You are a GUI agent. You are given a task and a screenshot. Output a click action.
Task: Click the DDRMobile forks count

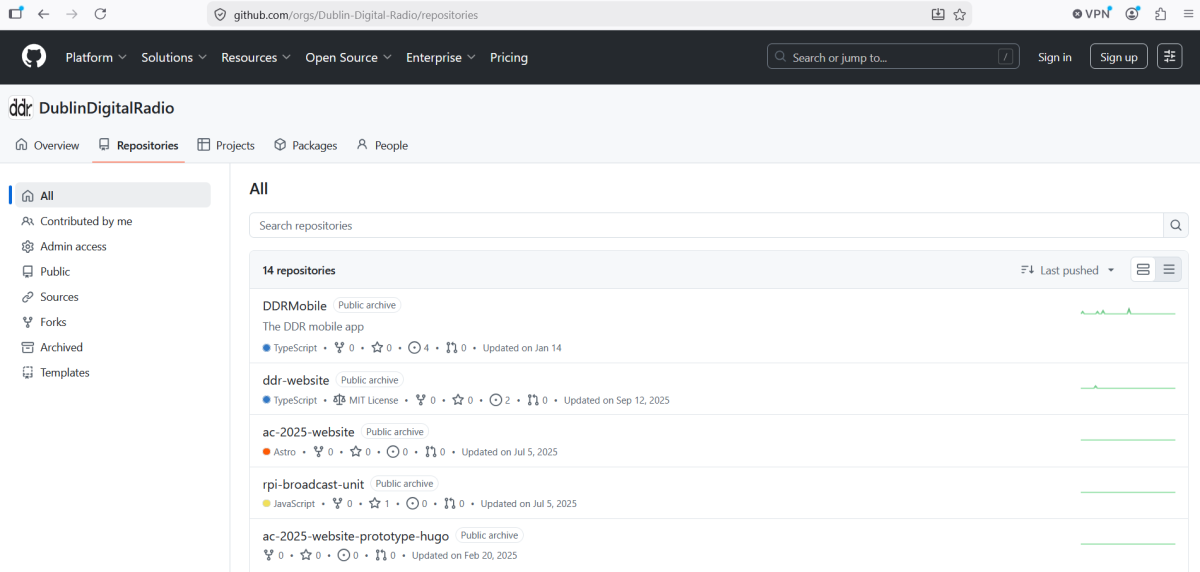click(344, 348)
